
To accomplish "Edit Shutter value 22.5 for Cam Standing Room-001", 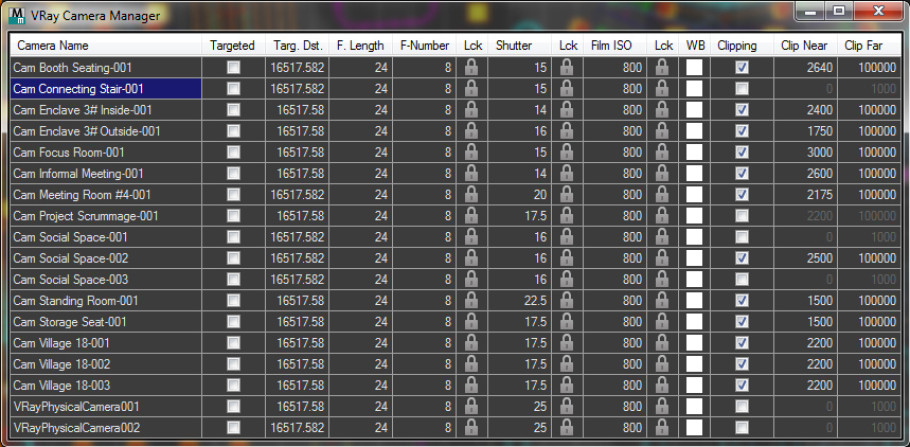I will [x=519, y=301].
